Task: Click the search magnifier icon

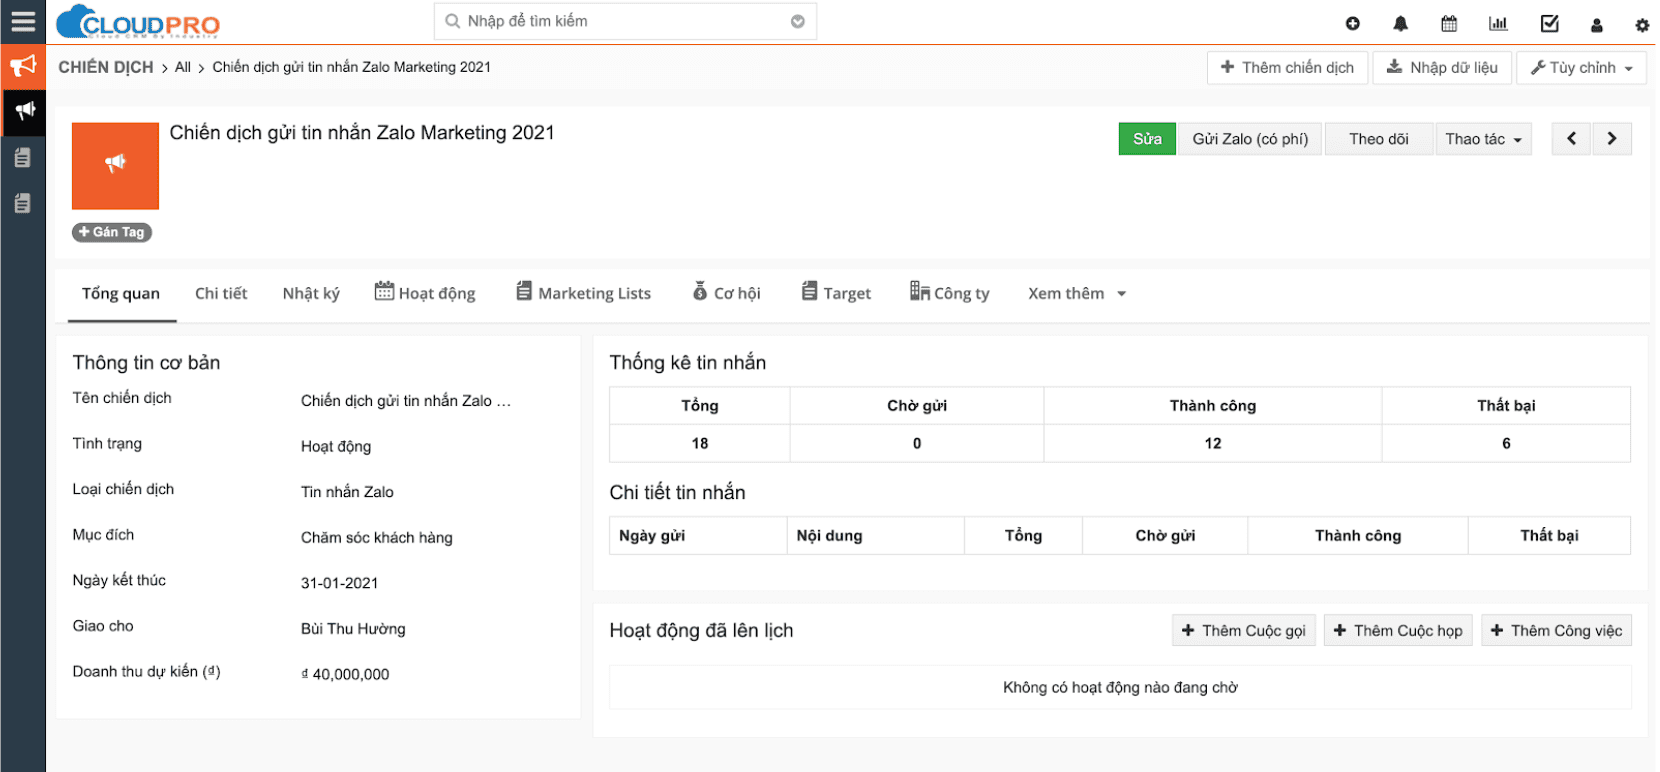Action: coord(452,21)
